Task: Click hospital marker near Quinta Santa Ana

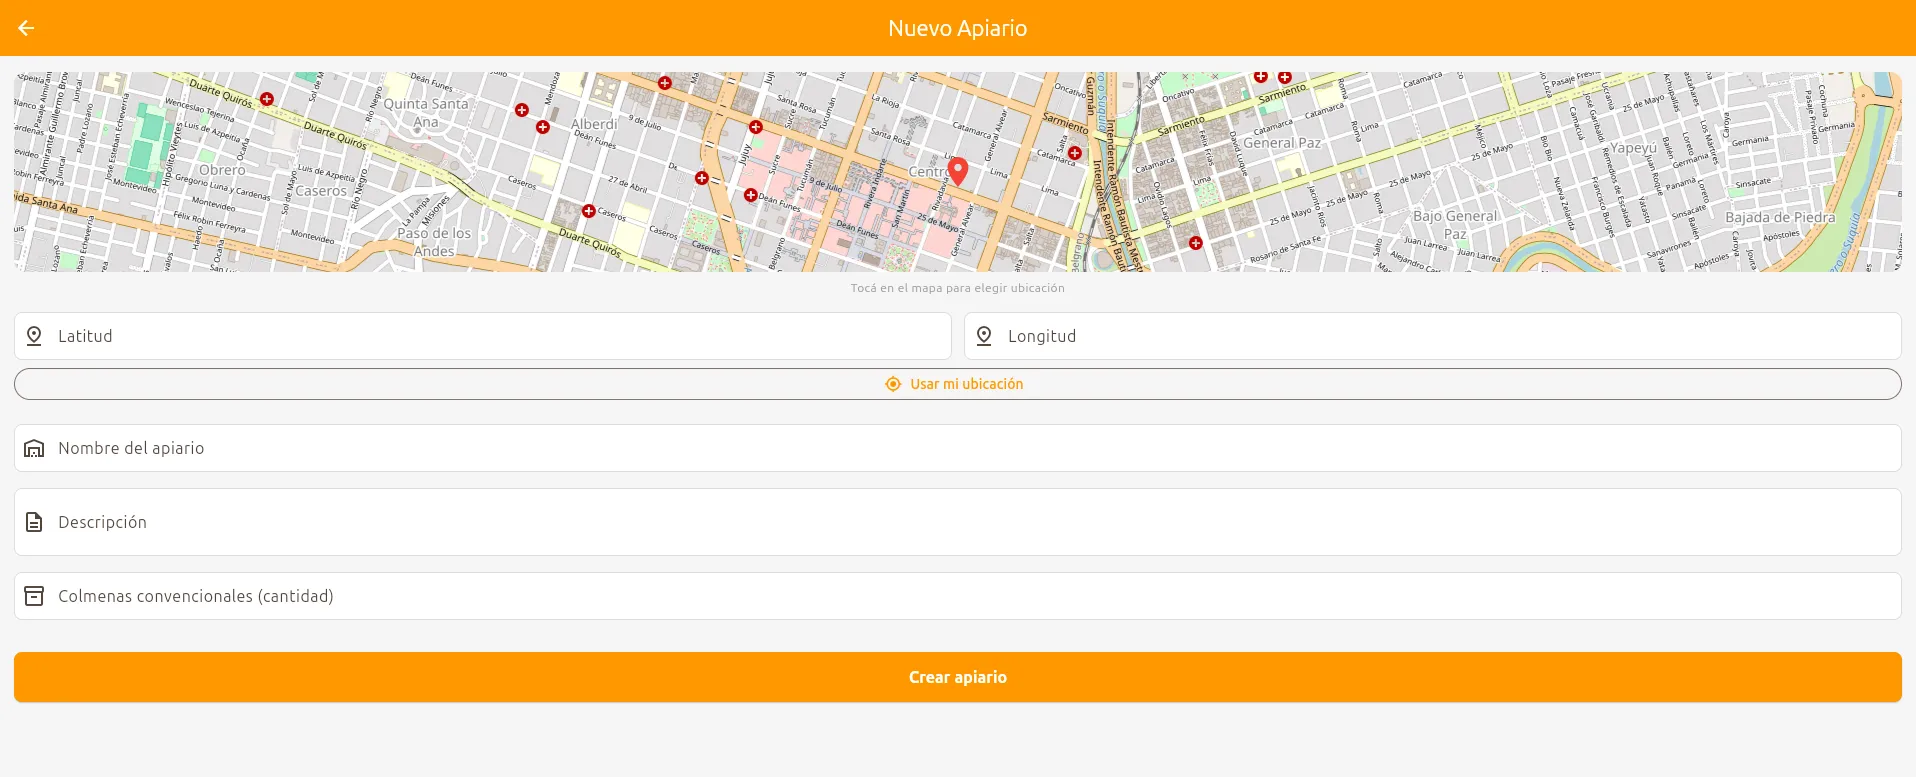Action: click(x=522, y=110)
